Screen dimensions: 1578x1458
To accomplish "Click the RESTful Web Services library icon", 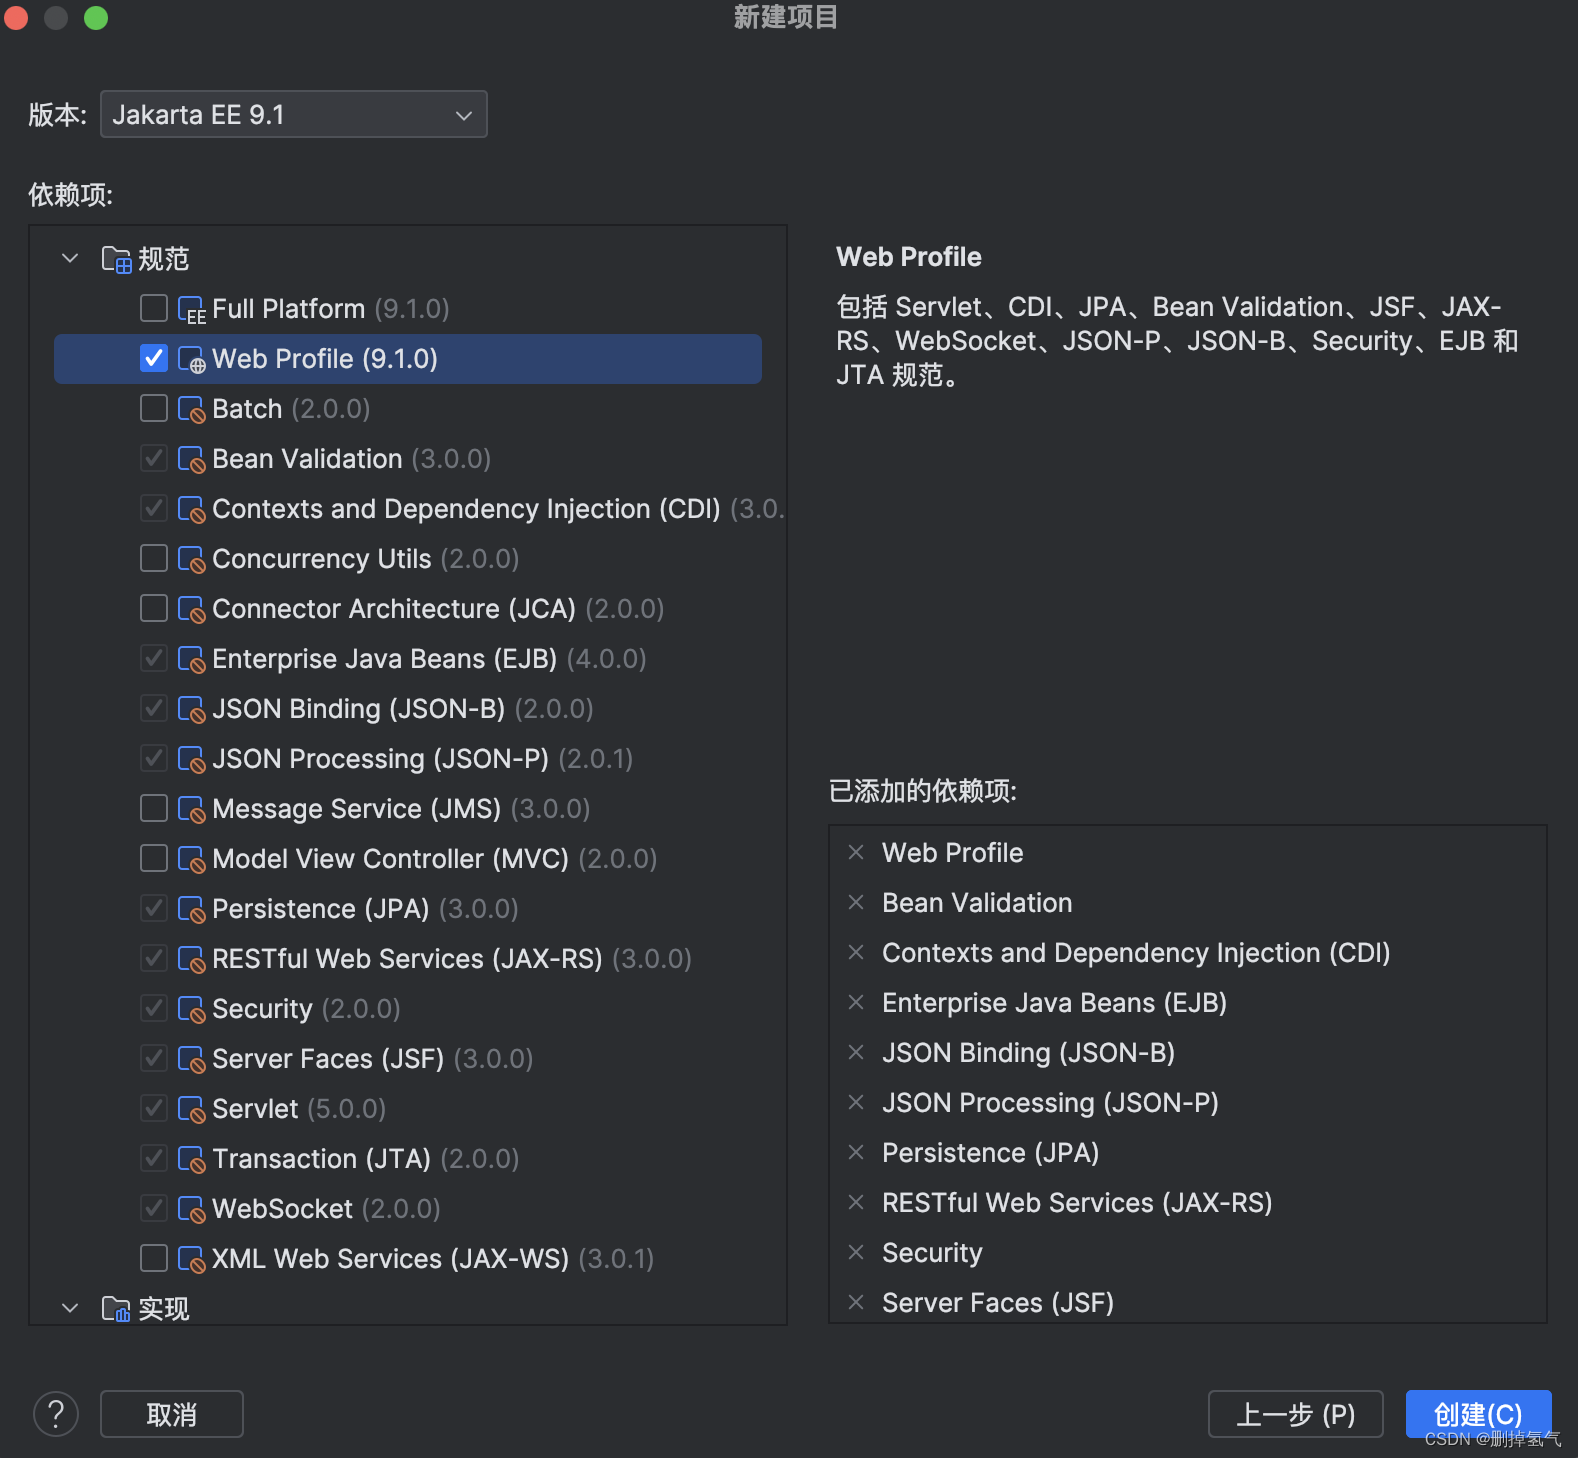I will click(x=192, y=960).
